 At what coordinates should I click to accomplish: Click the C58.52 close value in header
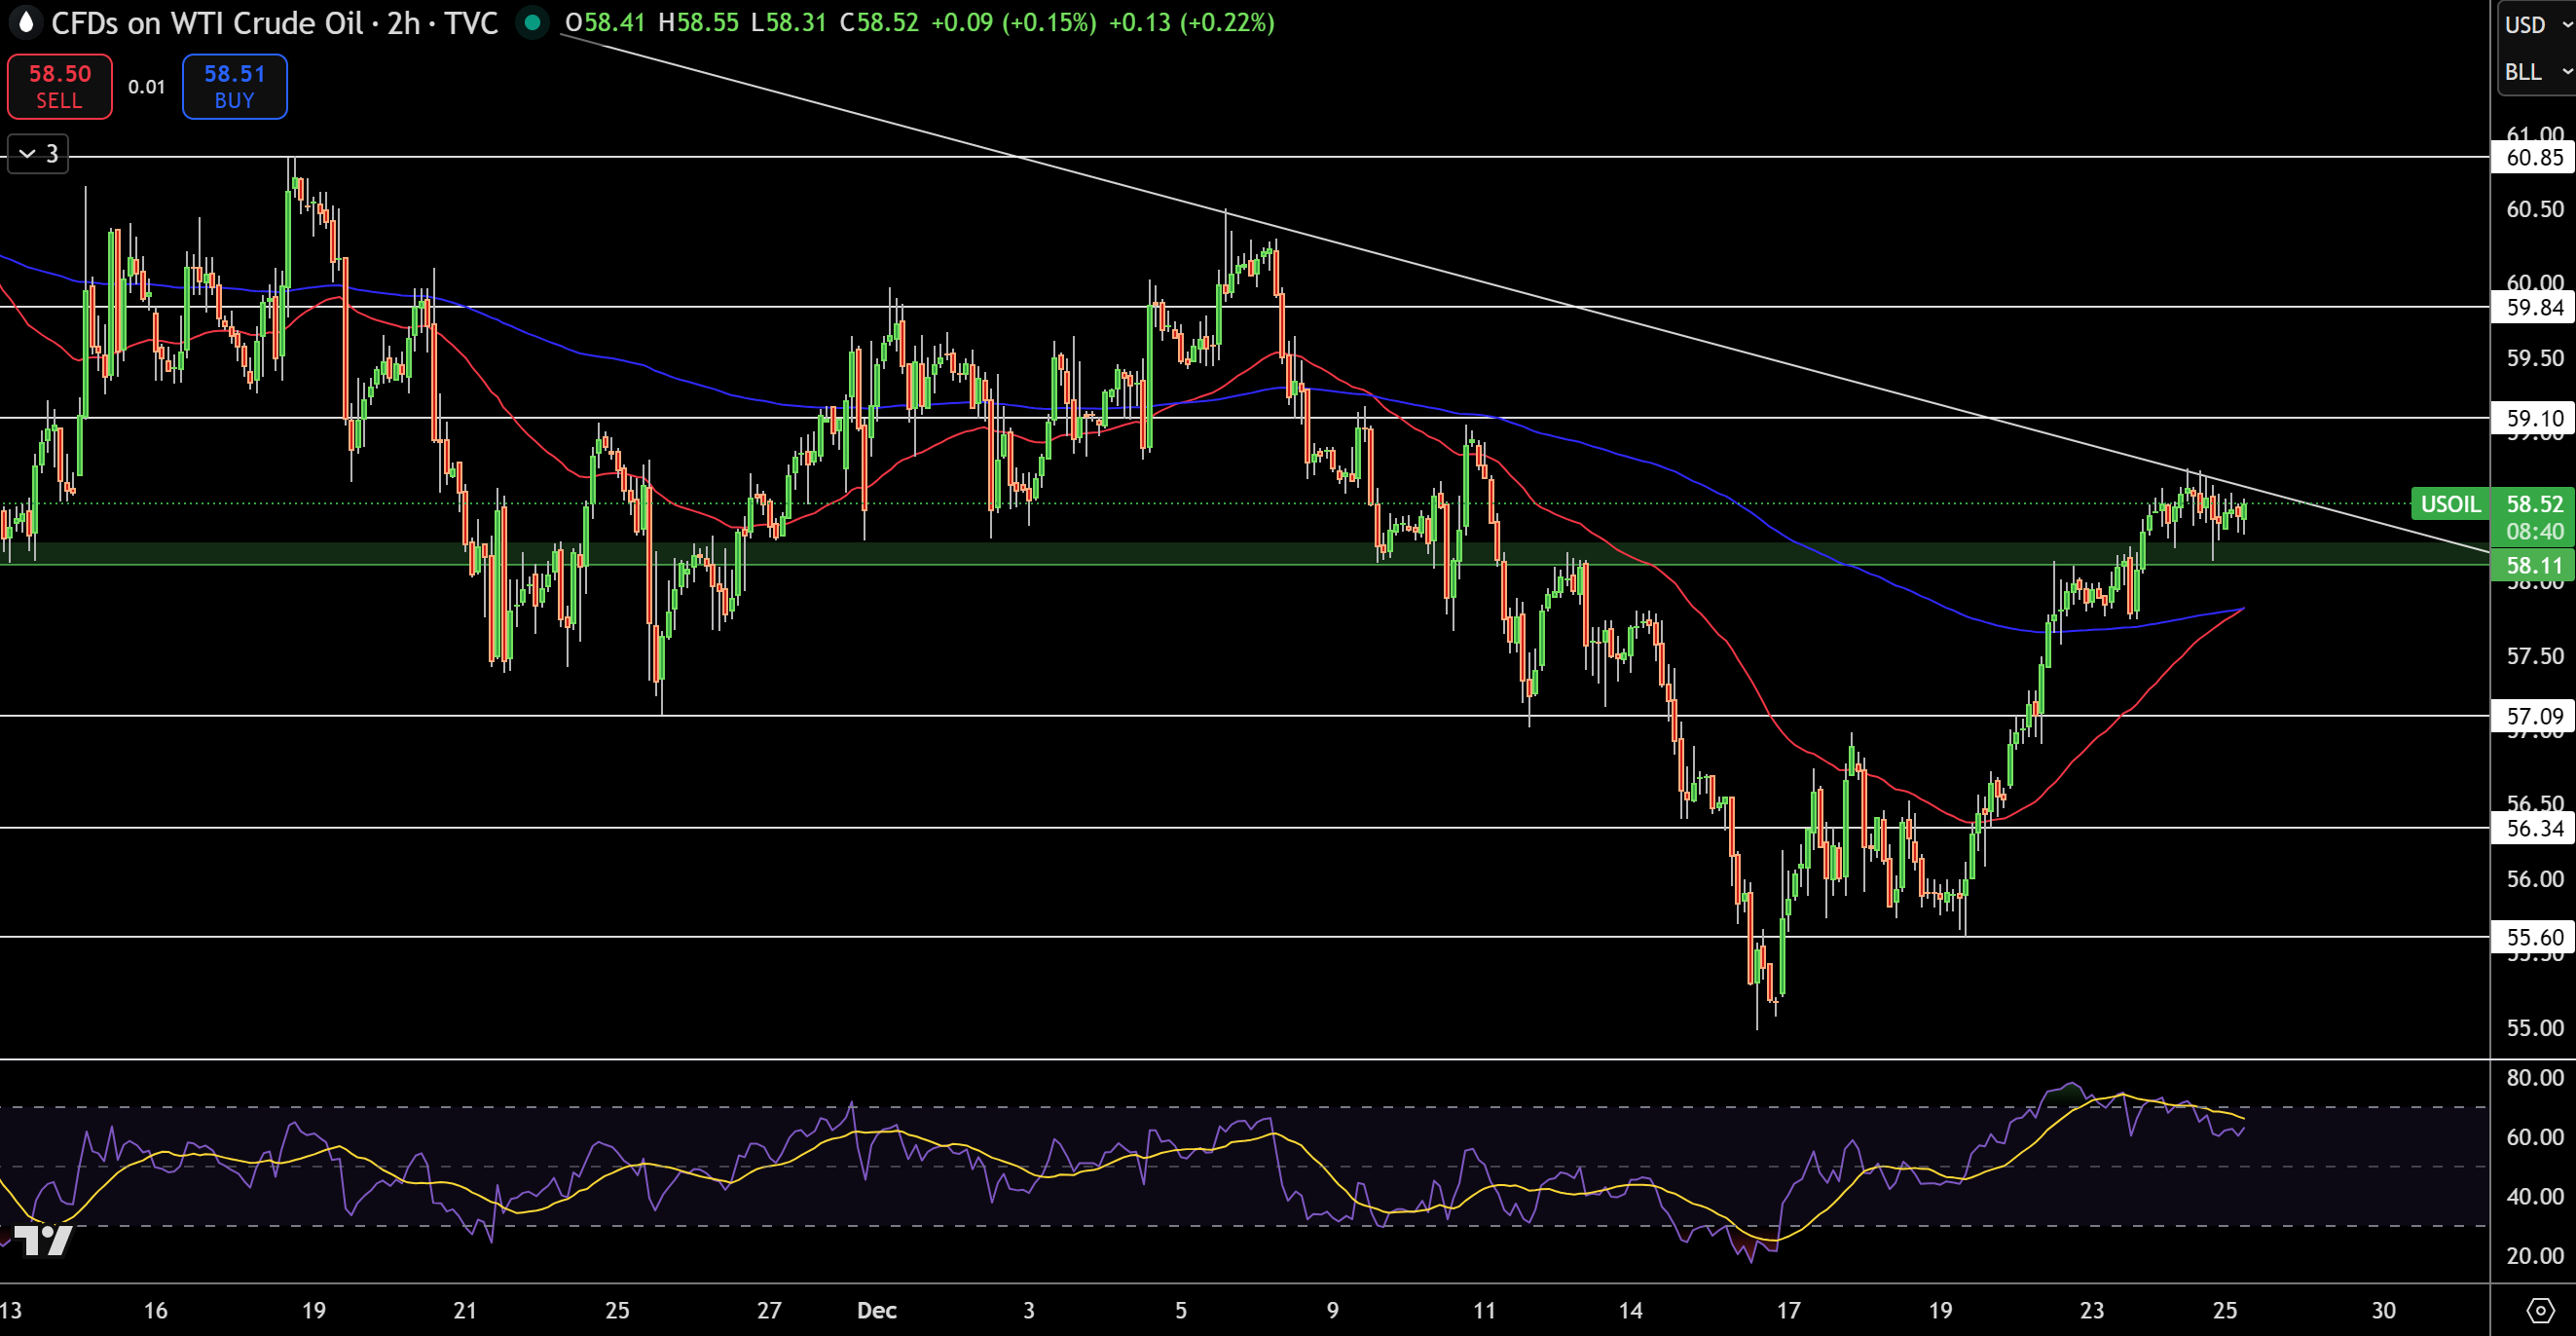click(879, 23)
